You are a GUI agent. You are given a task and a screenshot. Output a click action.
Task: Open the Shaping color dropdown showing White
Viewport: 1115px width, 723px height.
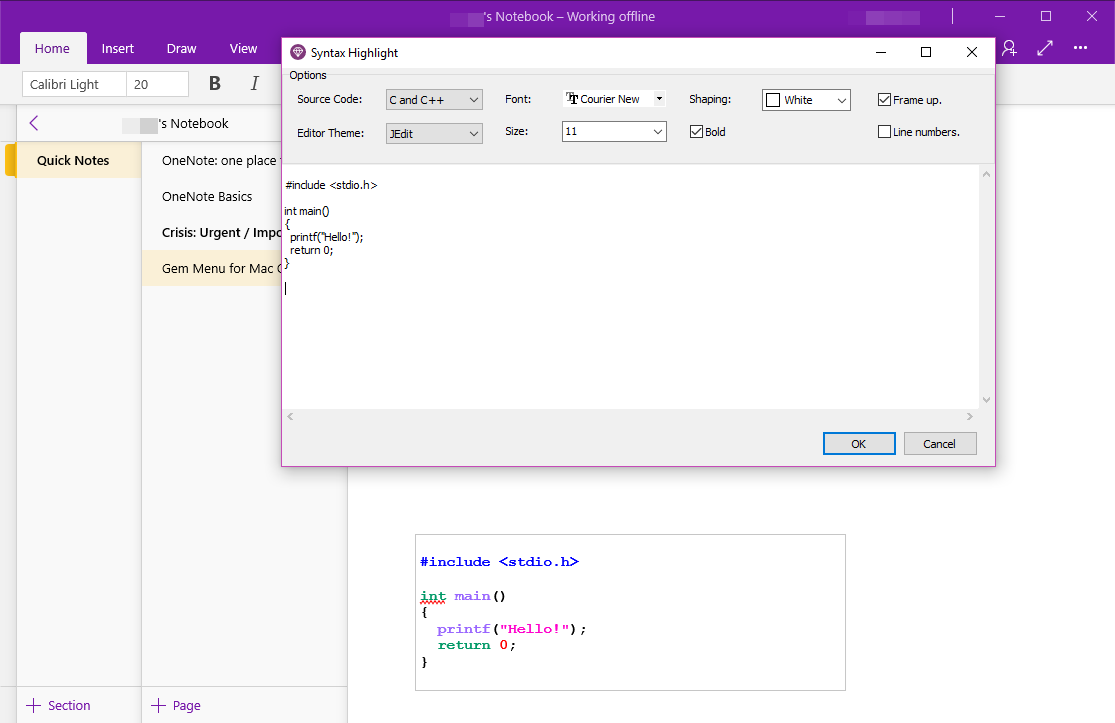[806, 100]
